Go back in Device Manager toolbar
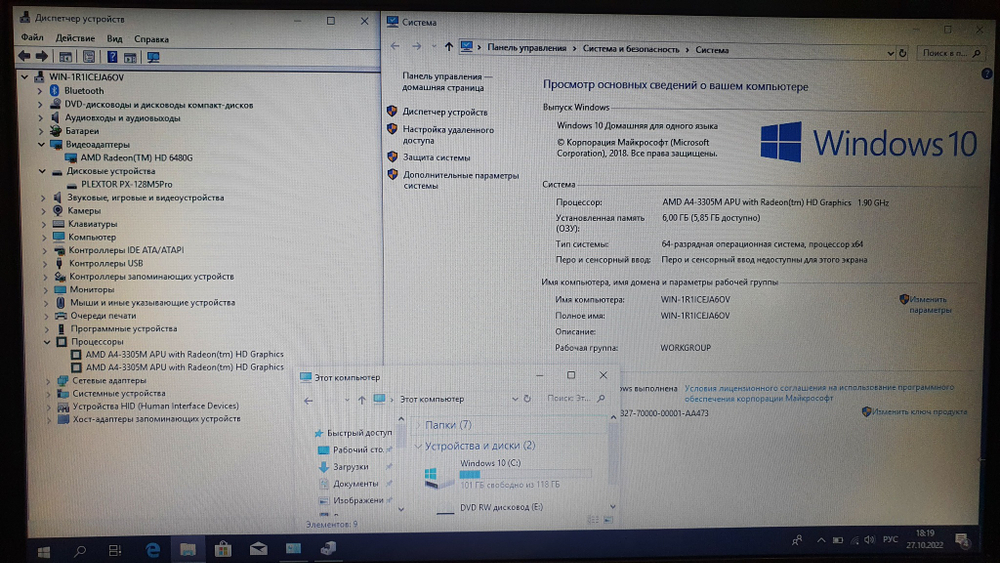The width and height of the screenshot is (1000, 563). tap(24, 57)
